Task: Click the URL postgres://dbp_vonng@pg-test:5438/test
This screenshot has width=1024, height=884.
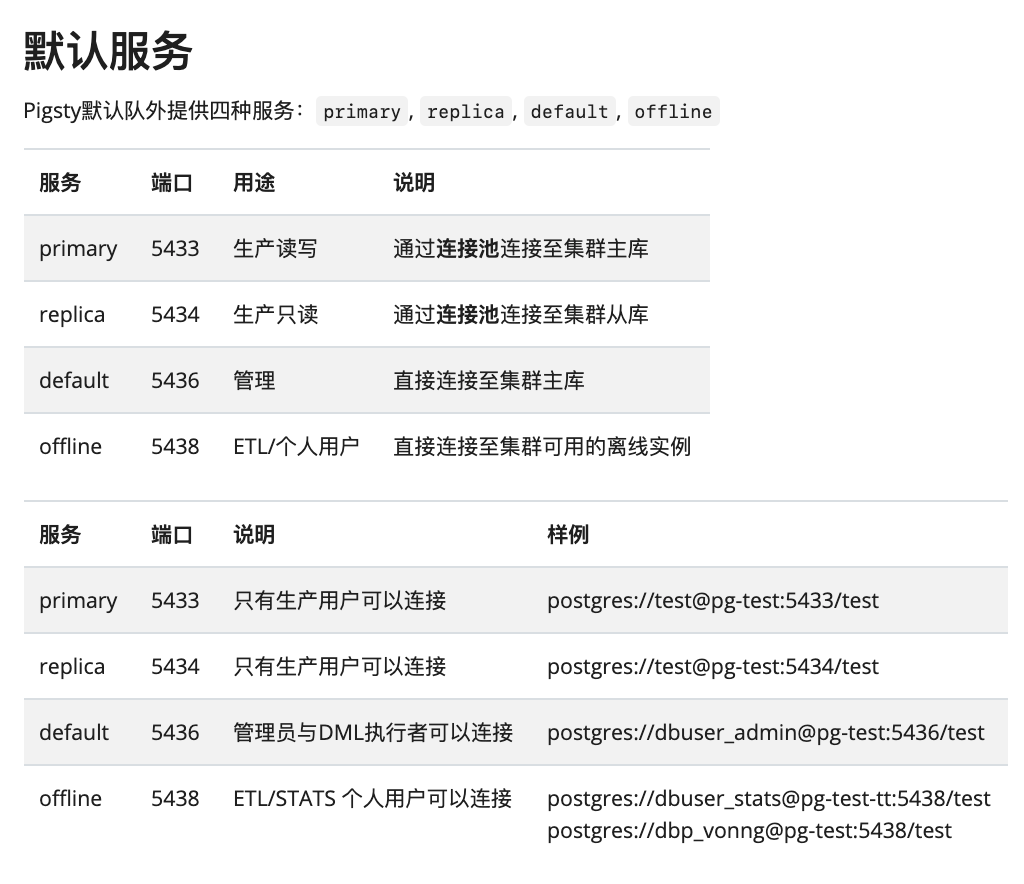Action: [749, 830]
